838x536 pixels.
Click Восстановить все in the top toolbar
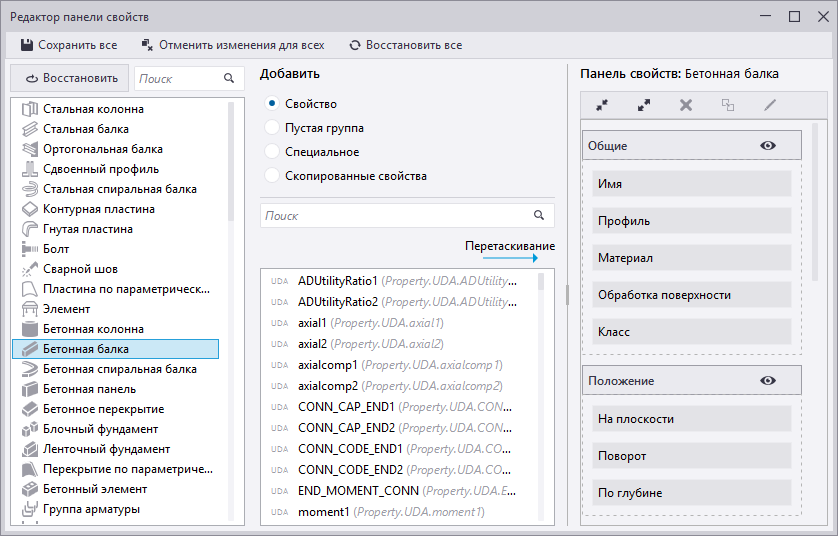405,45
